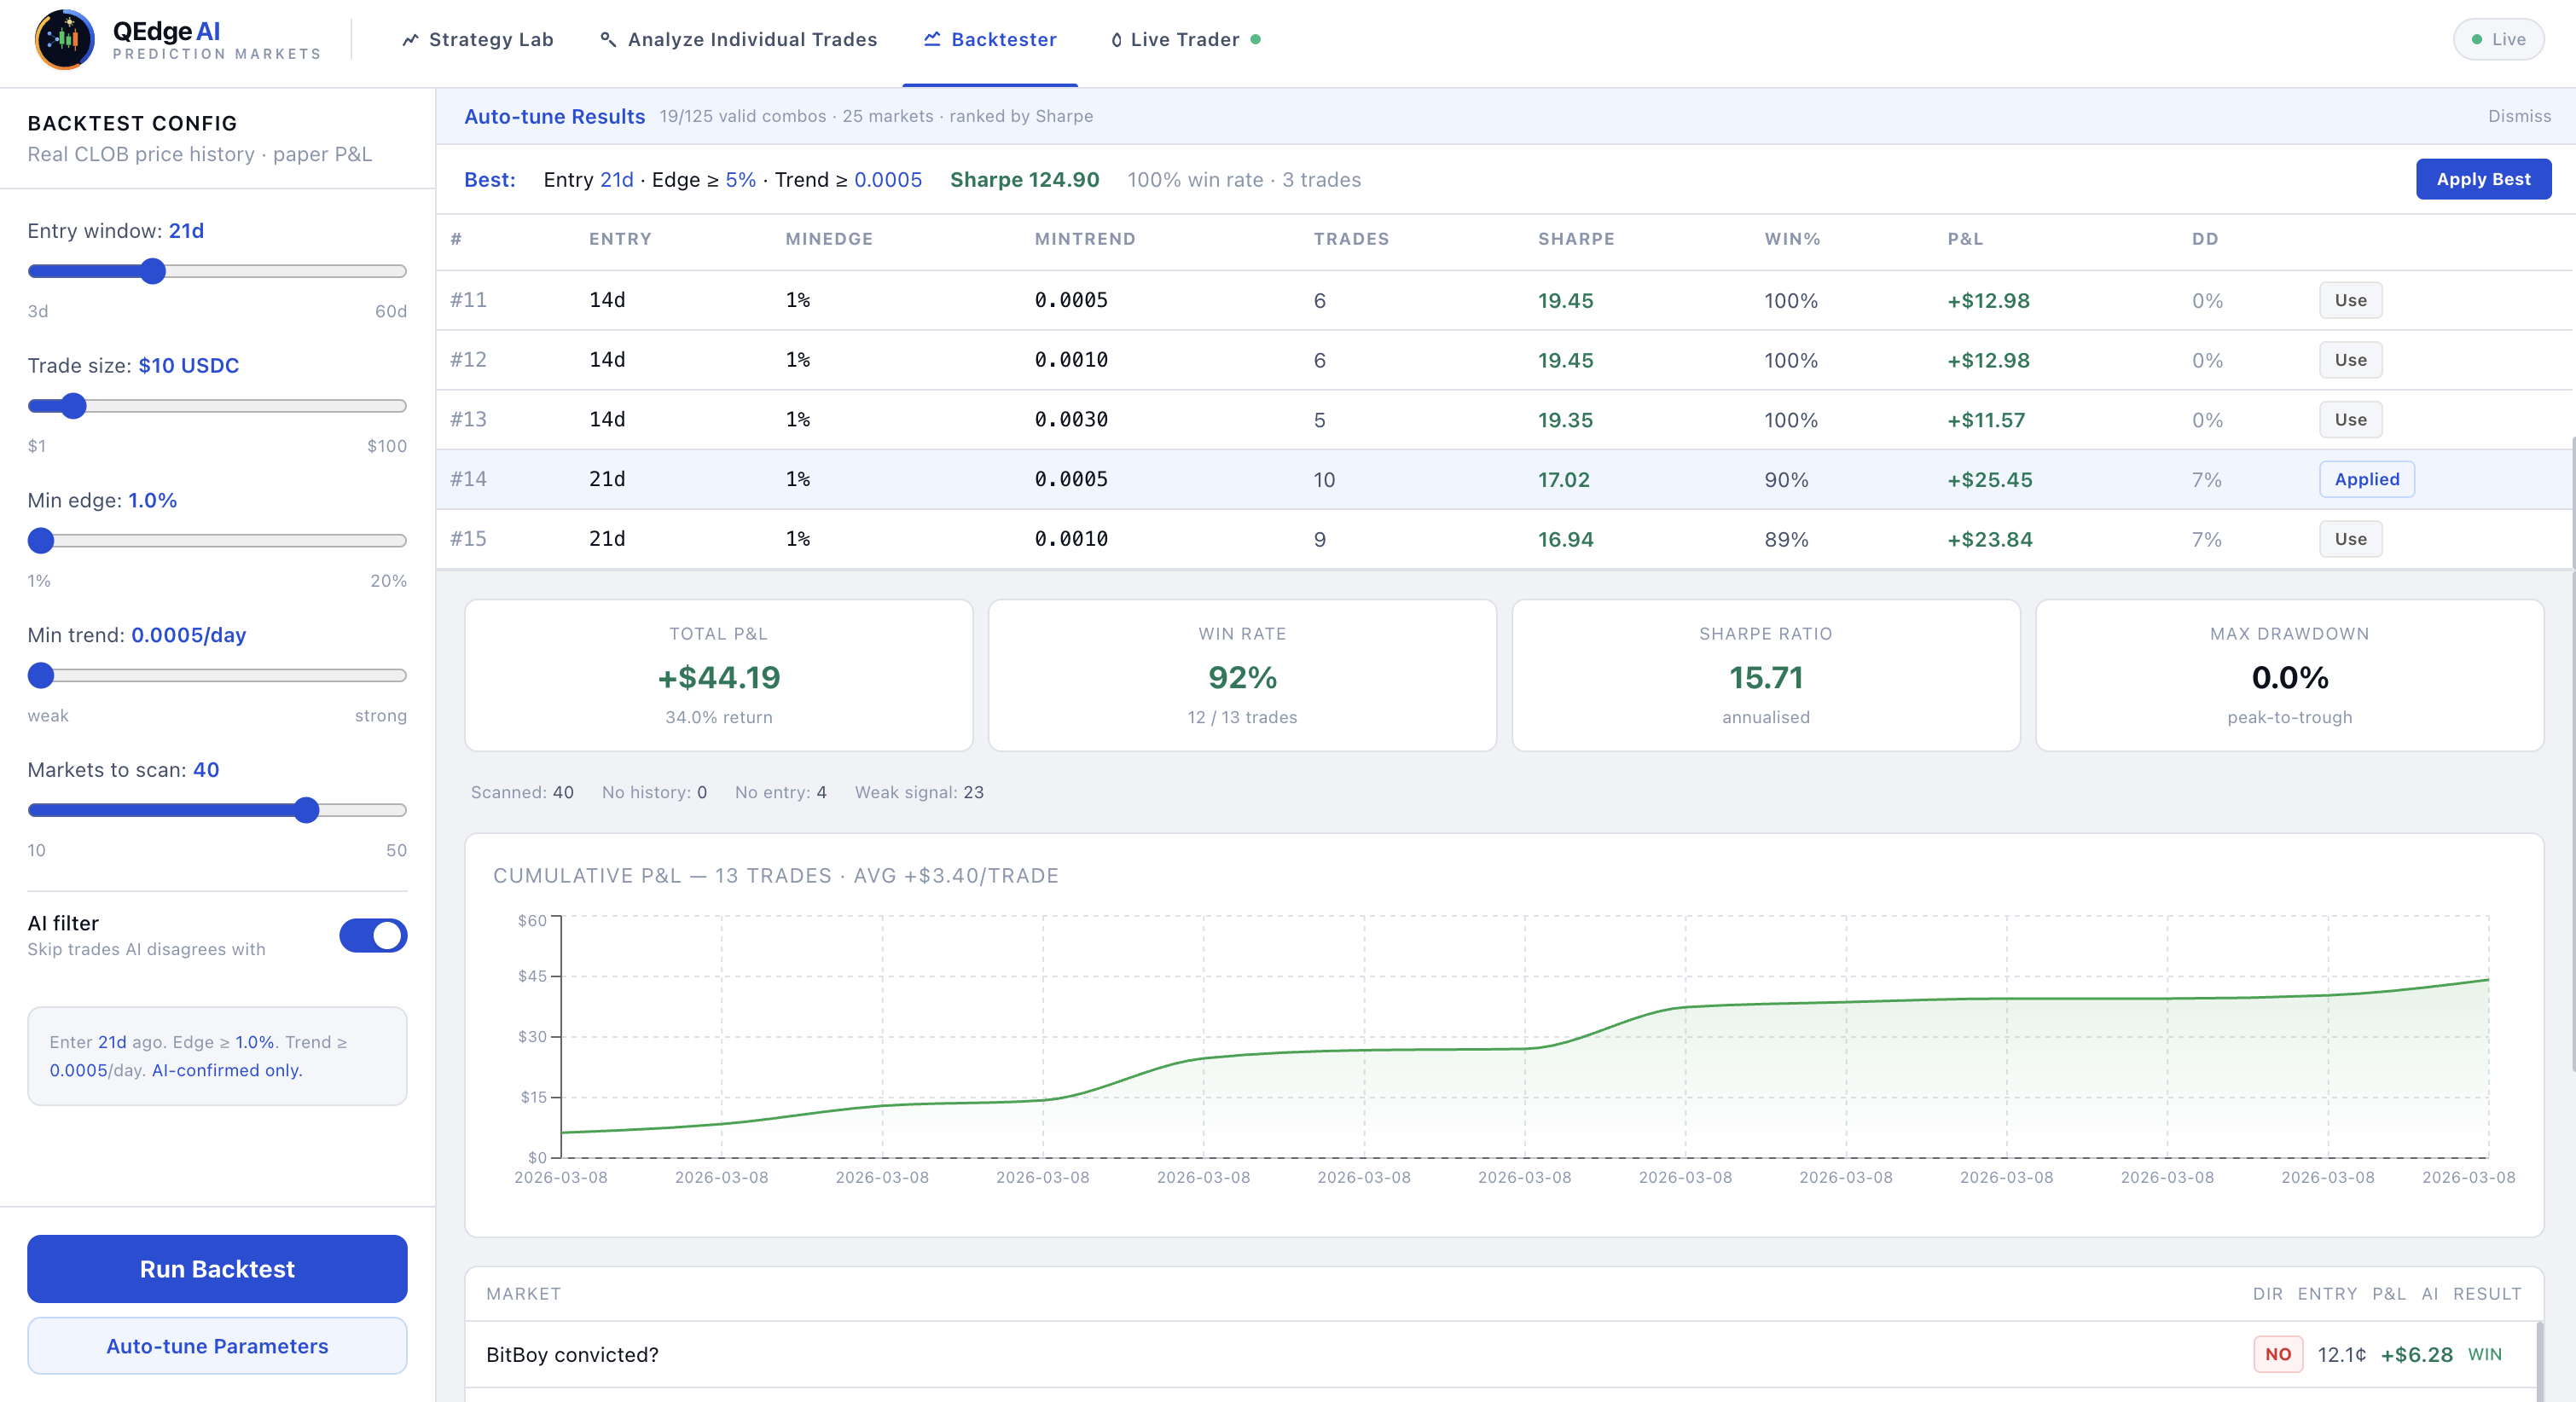Click the QEdge AI logo icon

pos(64,39)
